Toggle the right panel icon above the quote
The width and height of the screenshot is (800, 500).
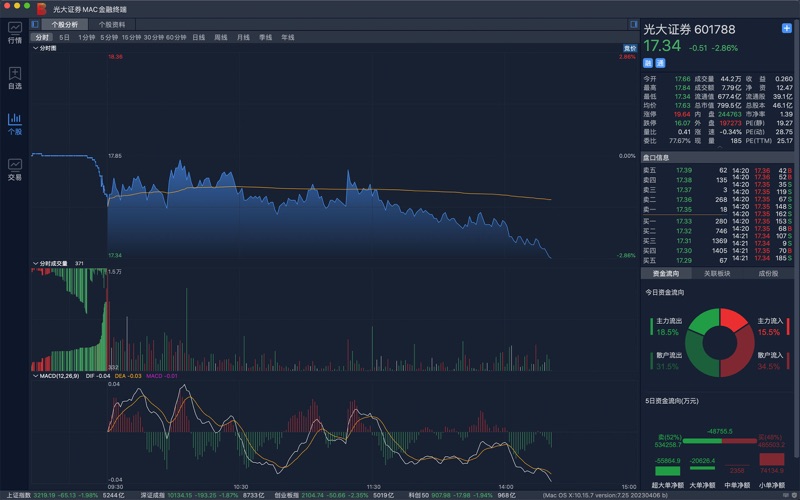coord(631,24)
